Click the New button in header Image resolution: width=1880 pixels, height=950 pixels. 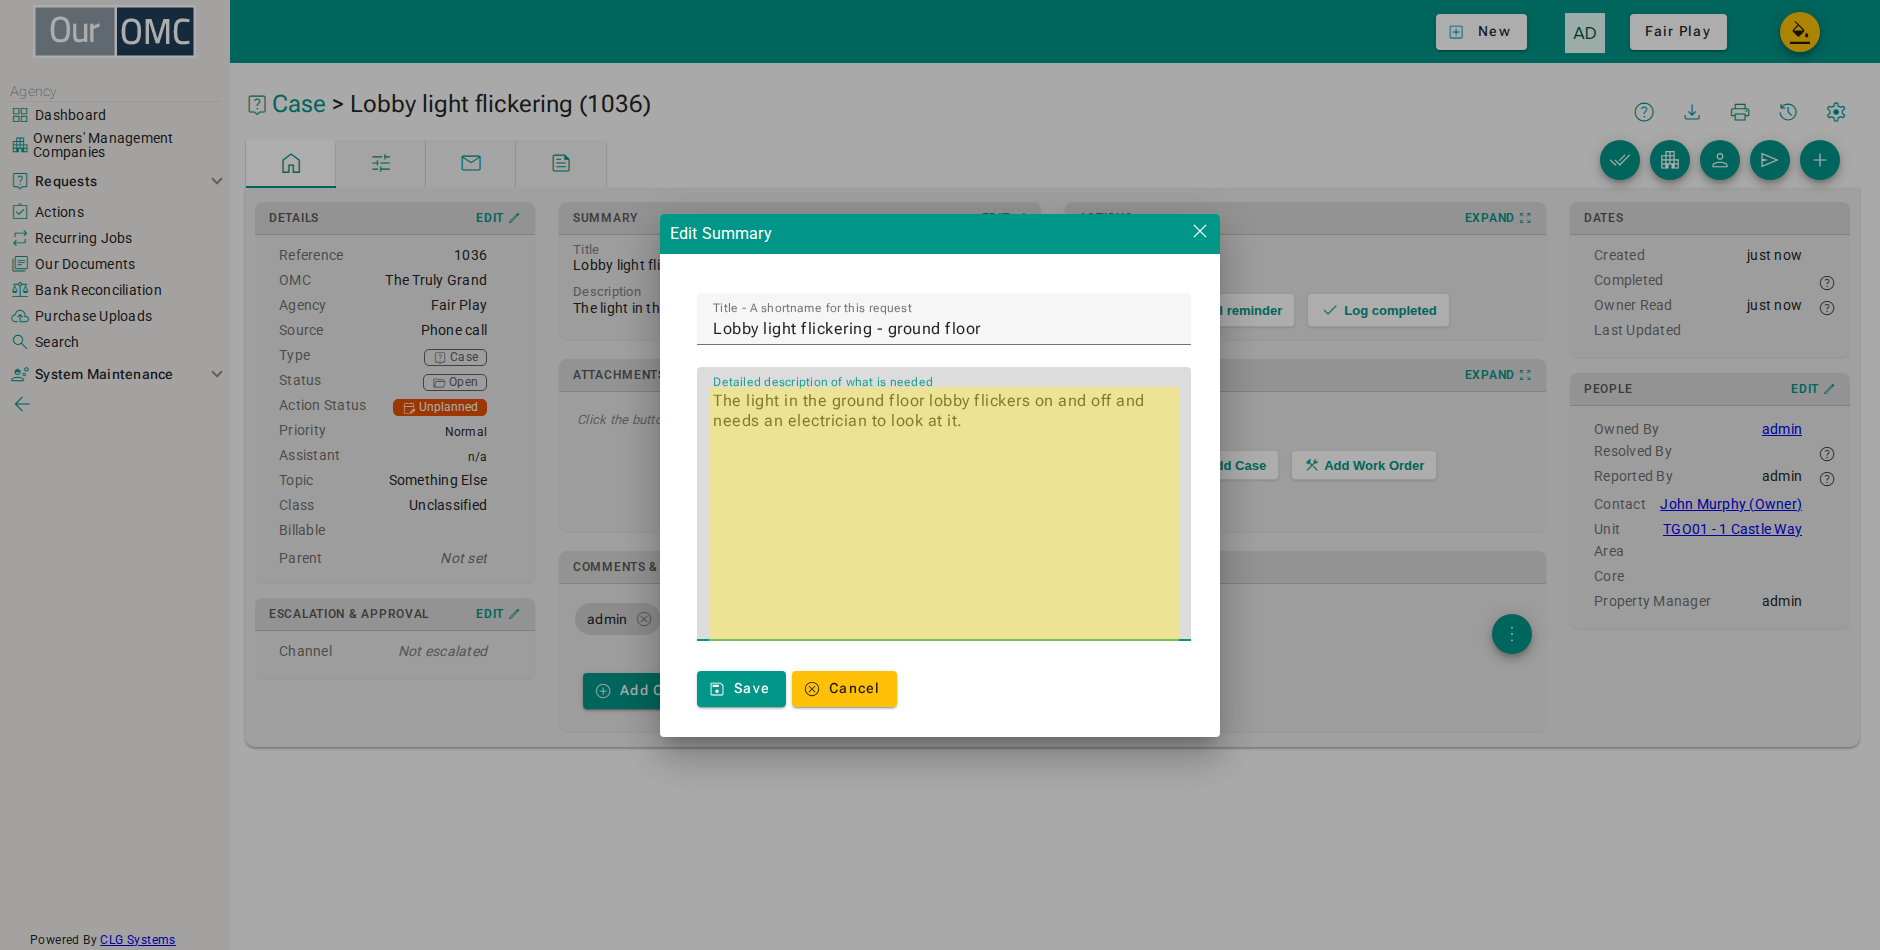pyautogui.click(x=1481, y=32)
